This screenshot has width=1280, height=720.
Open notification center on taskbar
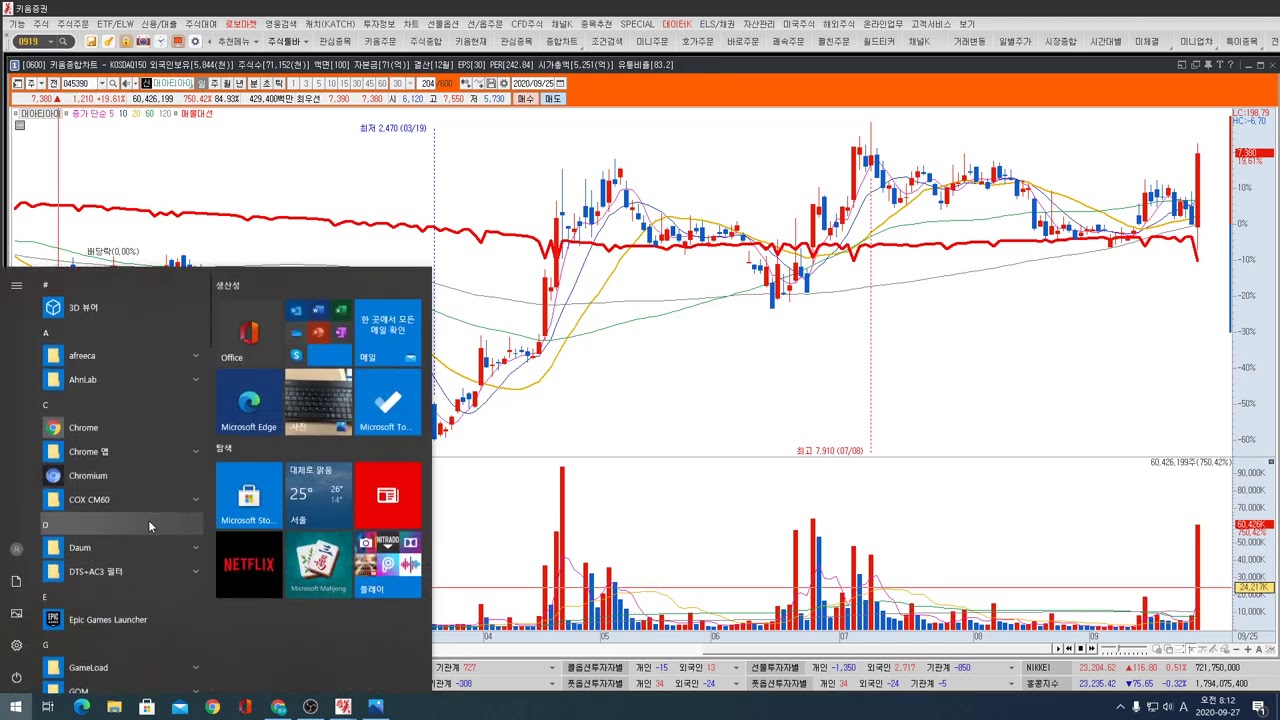point(1258,707)
